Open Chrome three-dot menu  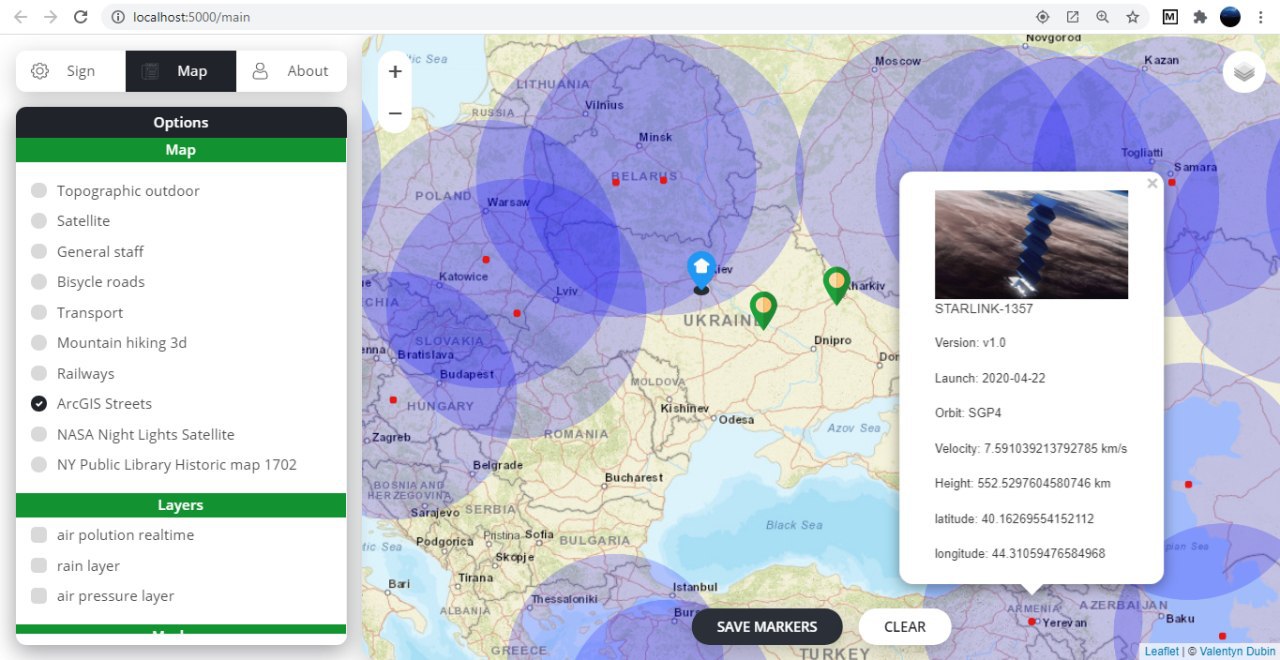1261,17
